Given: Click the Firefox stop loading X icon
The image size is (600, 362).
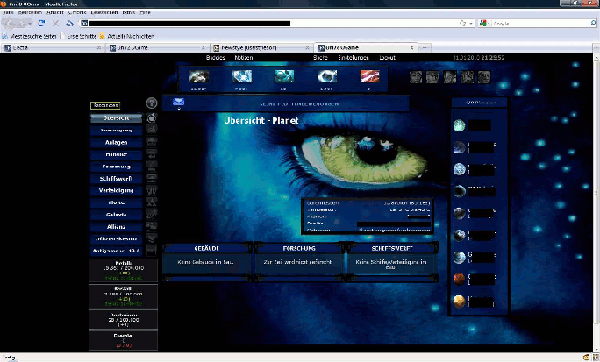Looking at the screenshot, I should [56, 23].
